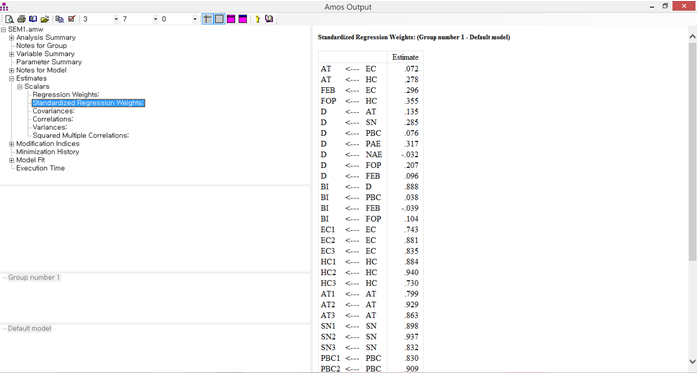Expand the Analysis Summary node
This screenshot has width=699, height=373.
[x=12, y=38]
